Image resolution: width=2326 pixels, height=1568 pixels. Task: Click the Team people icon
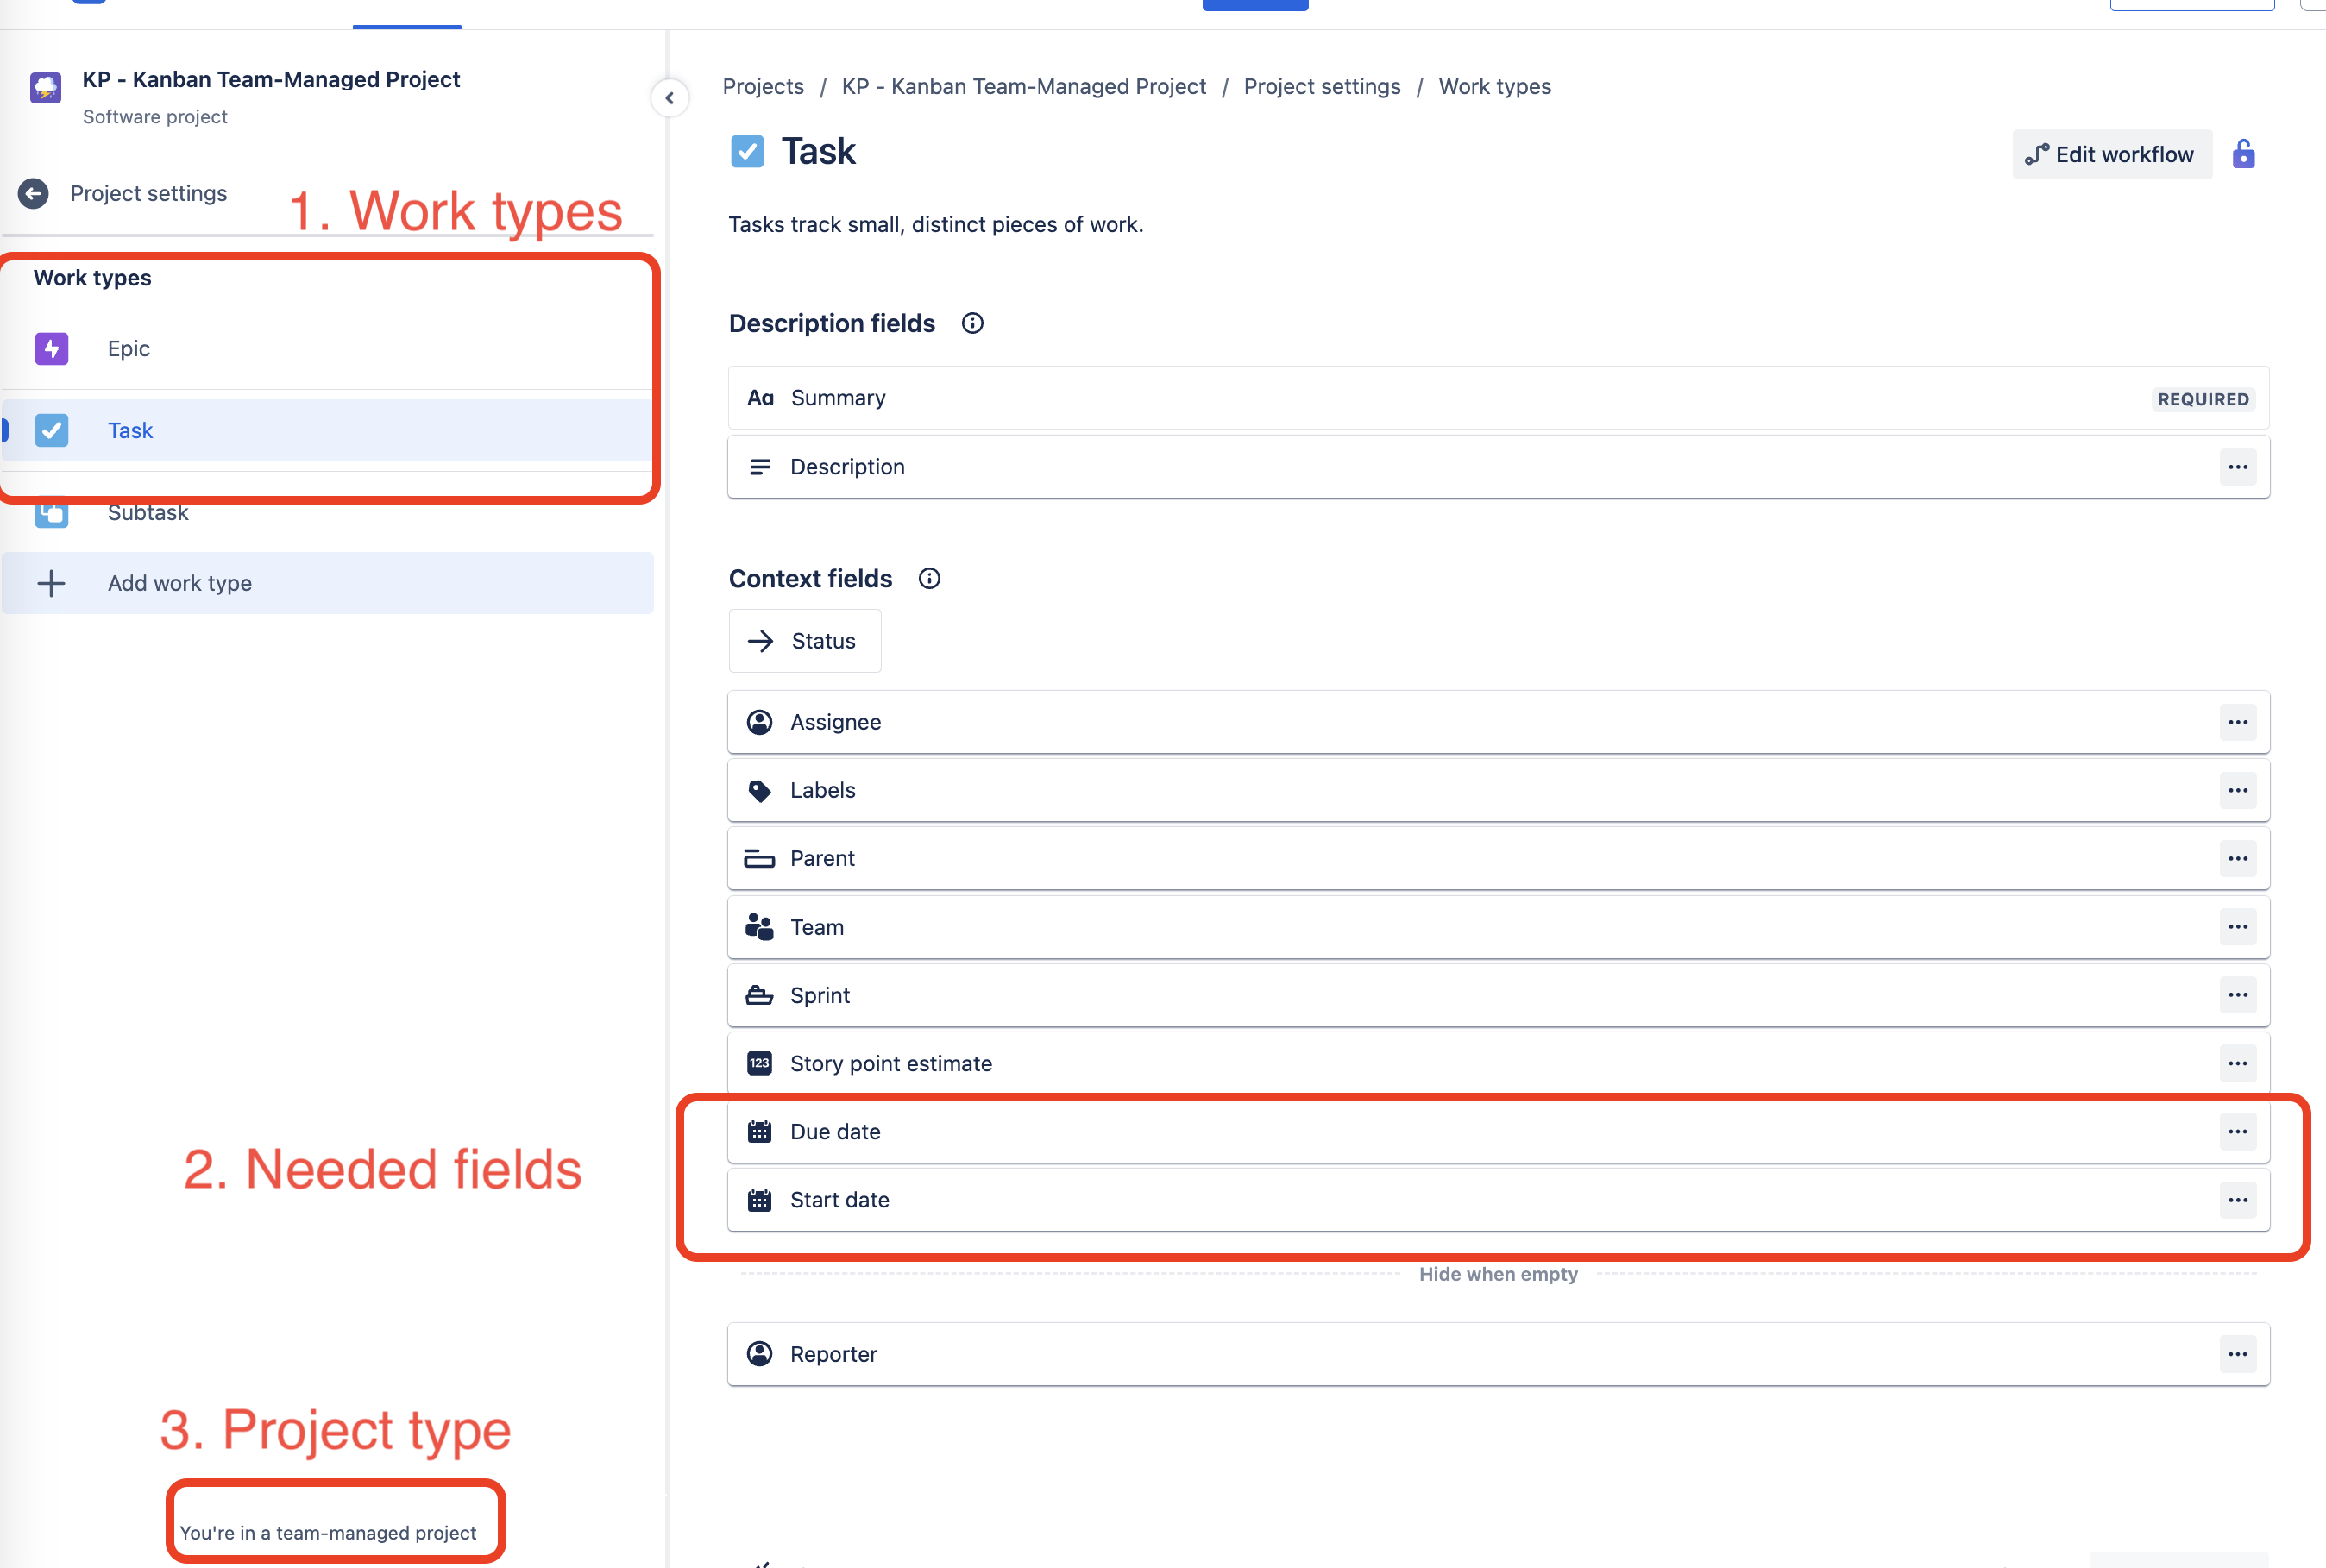tap(759, 927)
